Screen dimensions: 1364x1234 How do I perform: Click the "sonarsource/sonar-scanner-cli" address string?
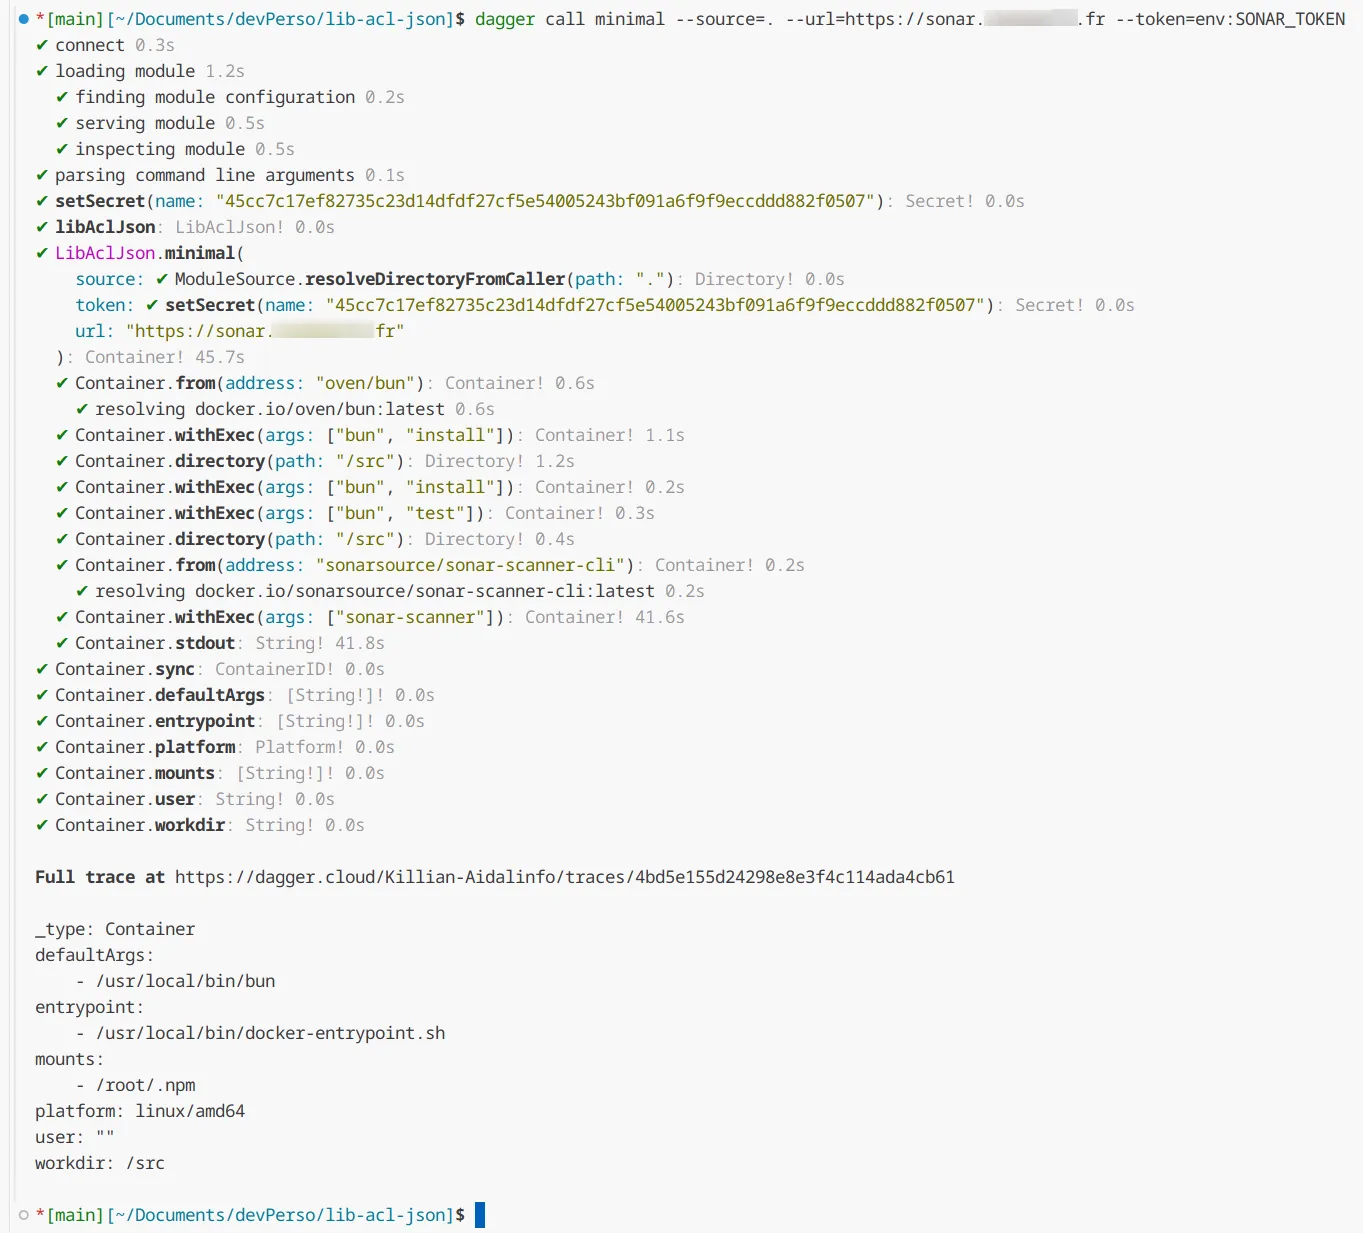(x=470, y=565)
